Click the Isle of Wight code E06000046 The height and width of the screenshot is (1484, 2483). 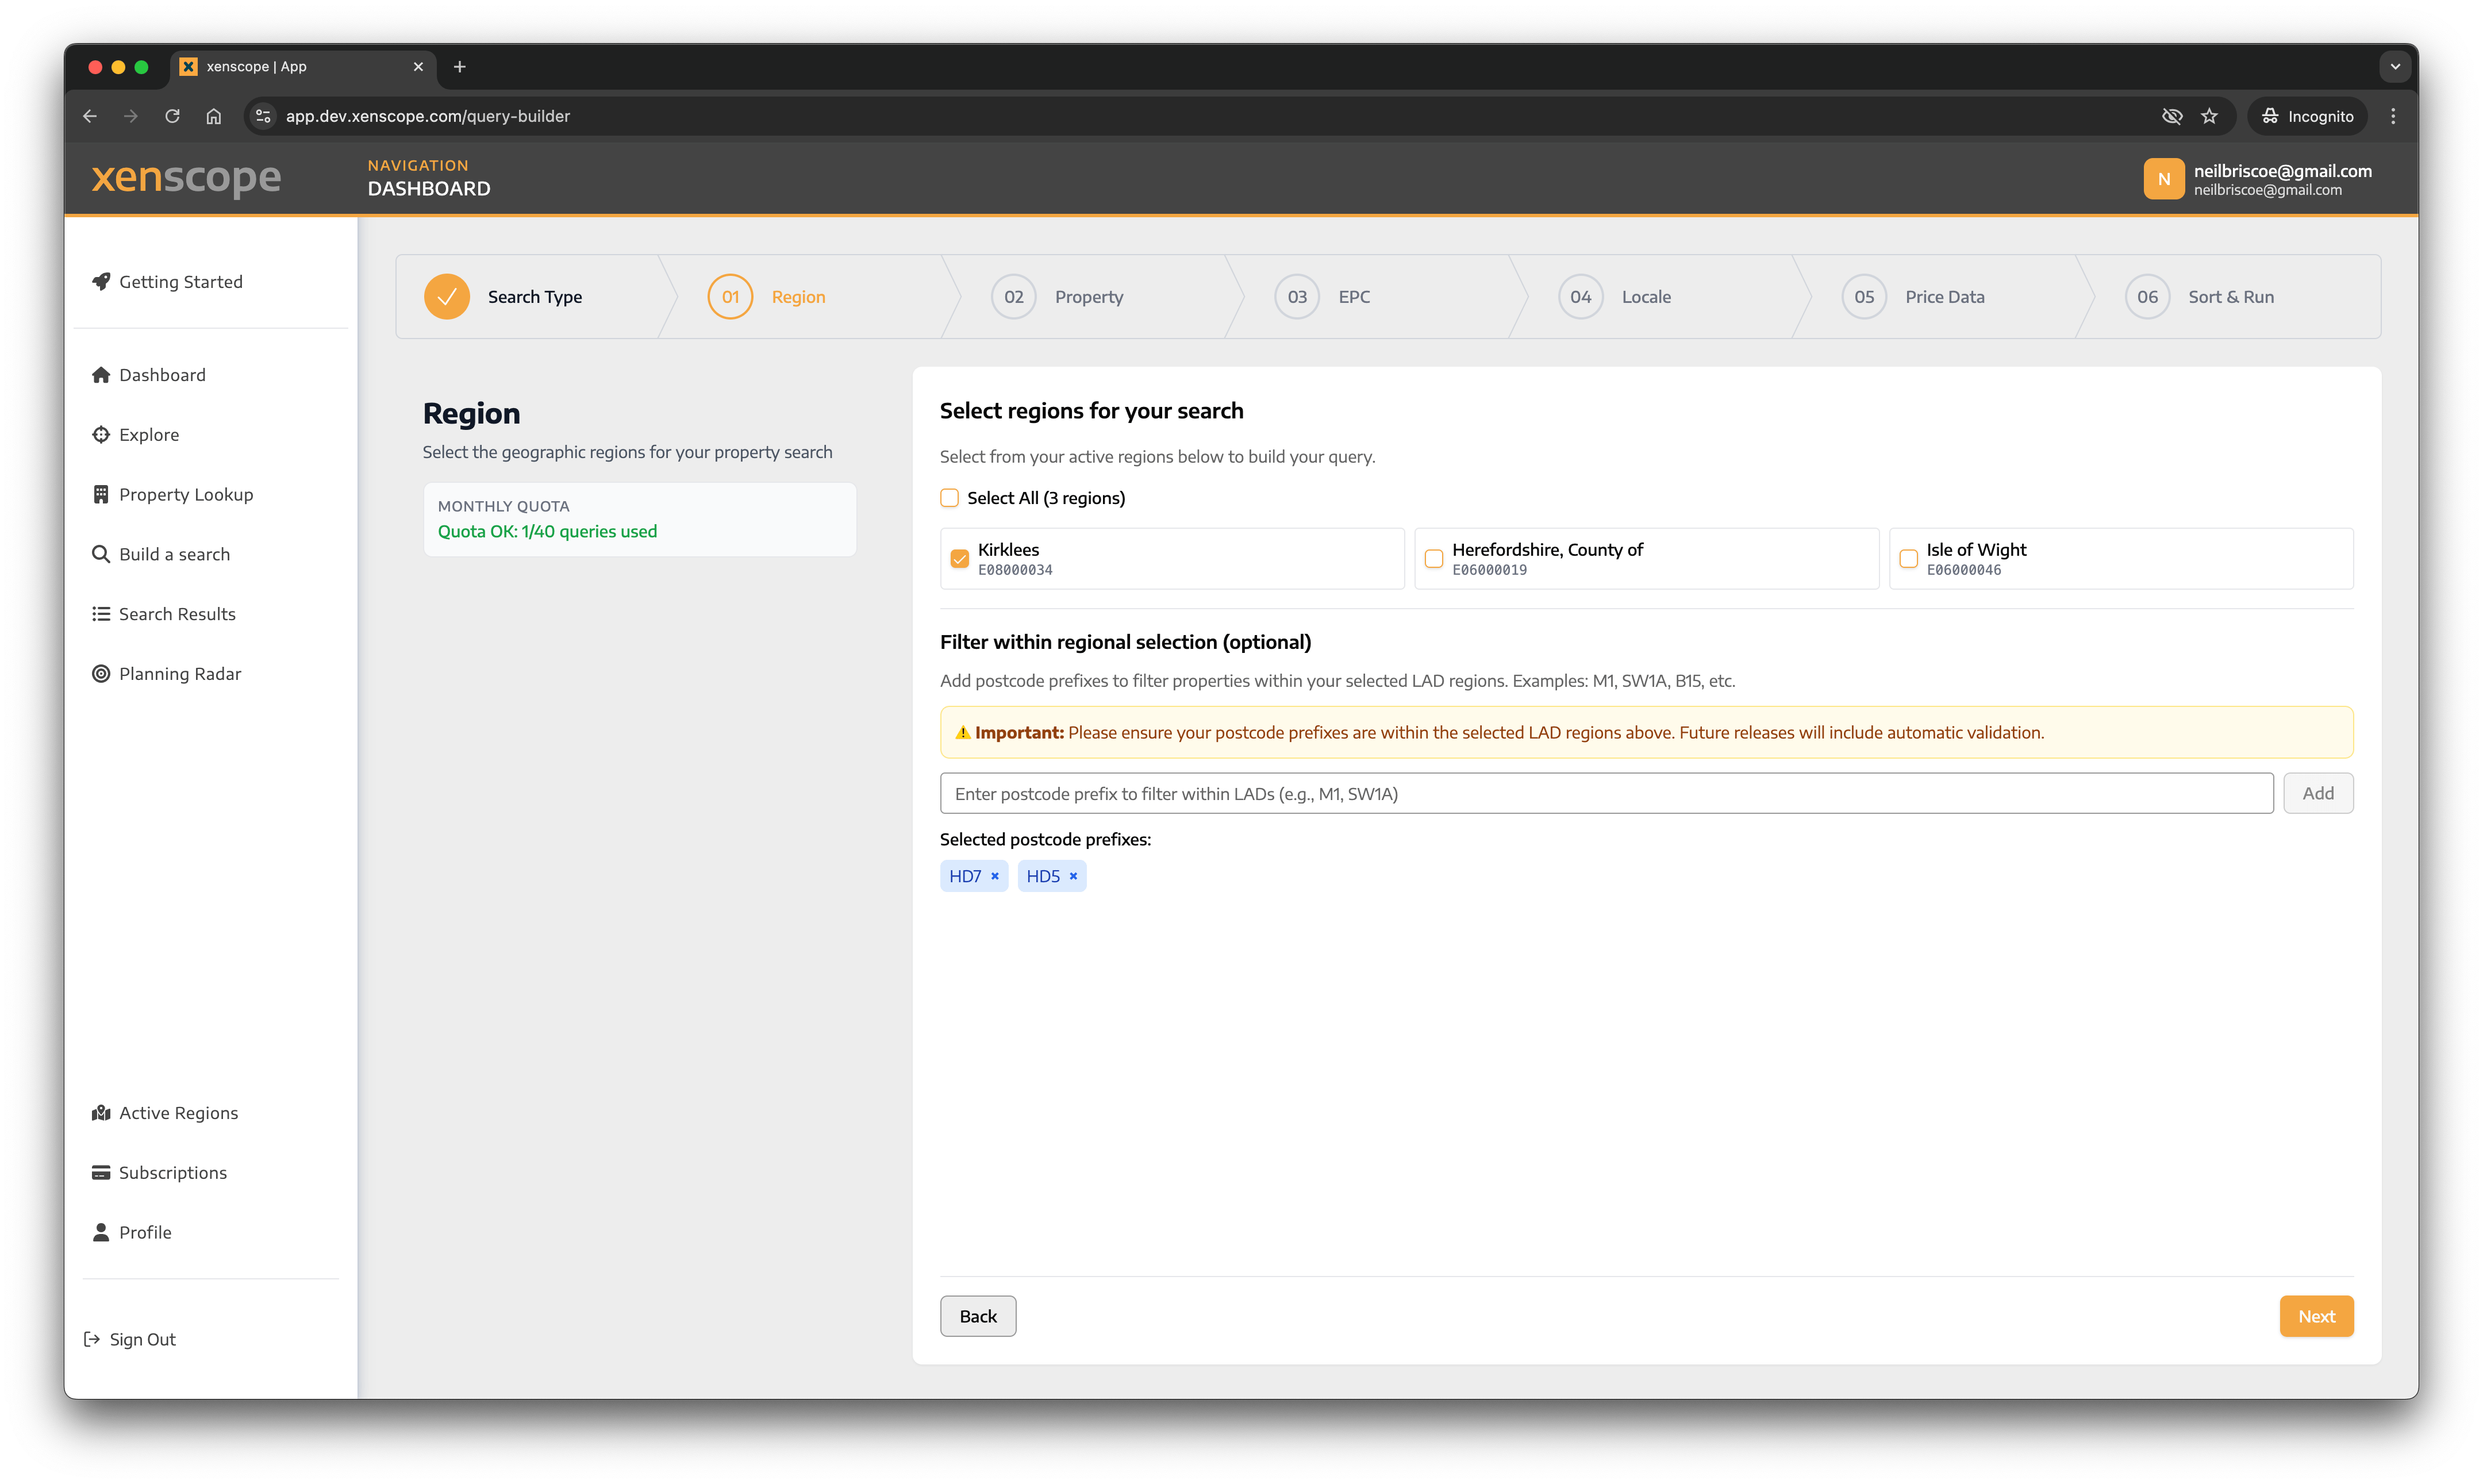(x=1964, y=570)
